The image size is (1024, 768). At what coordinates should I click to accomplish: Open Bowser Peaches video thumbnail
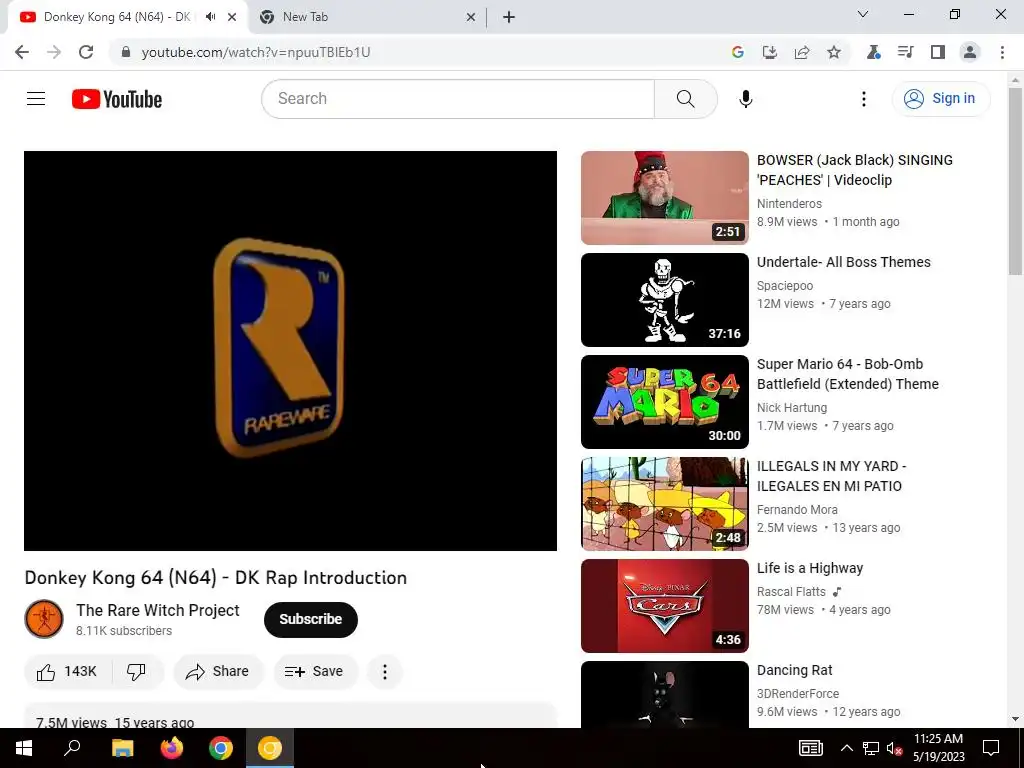[664, 198]
